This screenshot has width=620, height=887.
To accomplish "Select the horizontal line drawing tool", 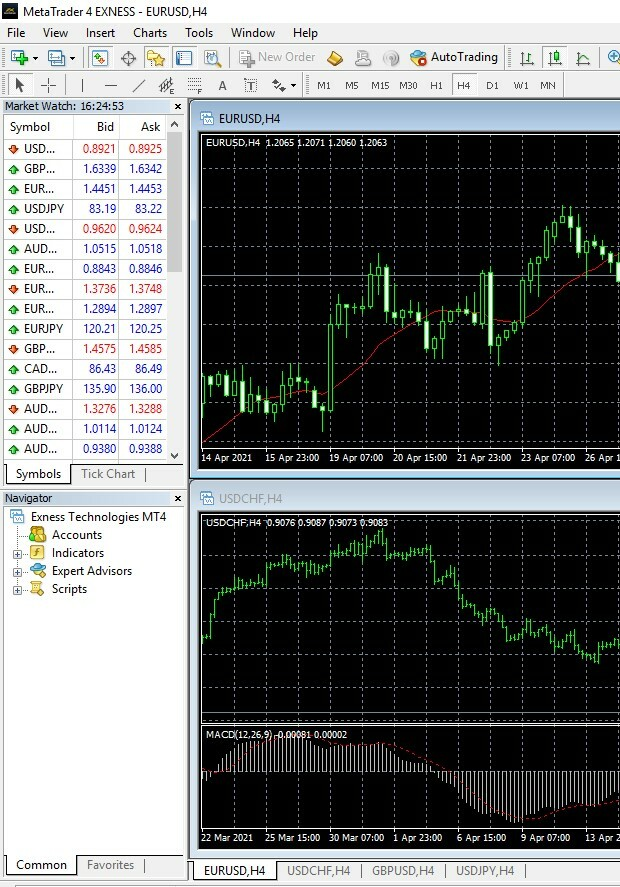I will pyautogui.click(x=111, y=85).
